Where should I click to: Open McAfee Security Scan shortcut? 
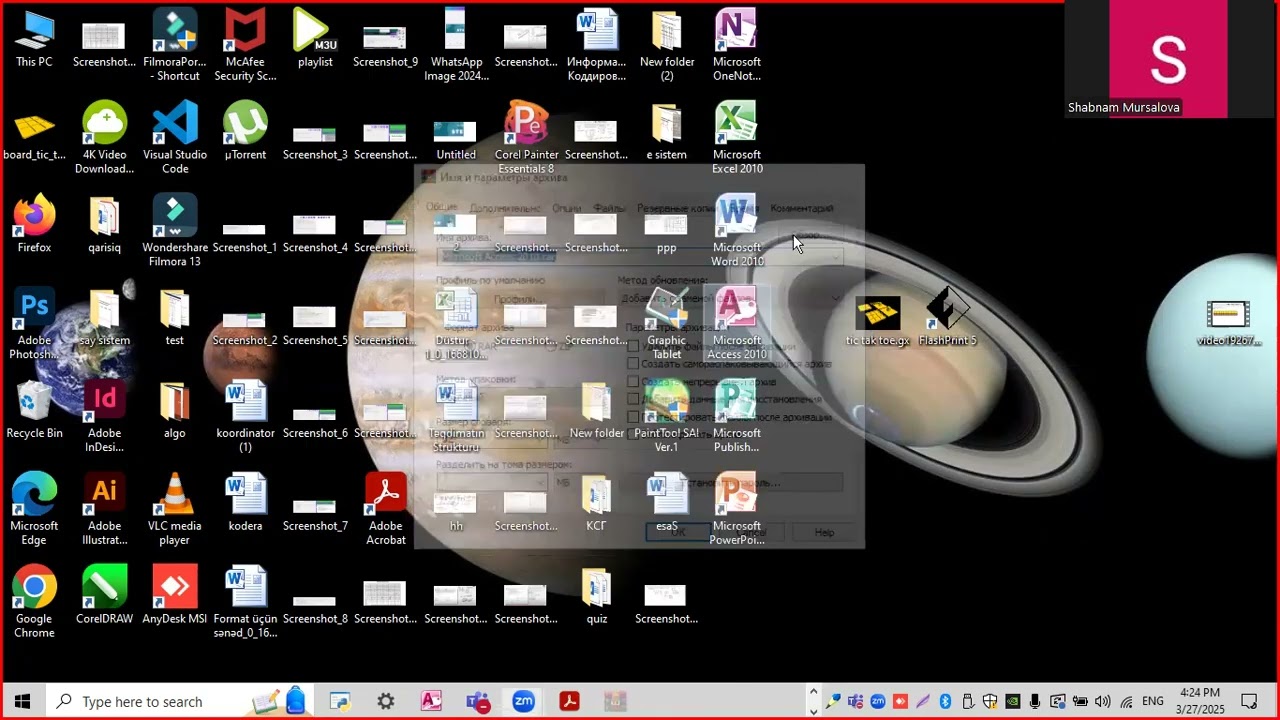point(245,45)
